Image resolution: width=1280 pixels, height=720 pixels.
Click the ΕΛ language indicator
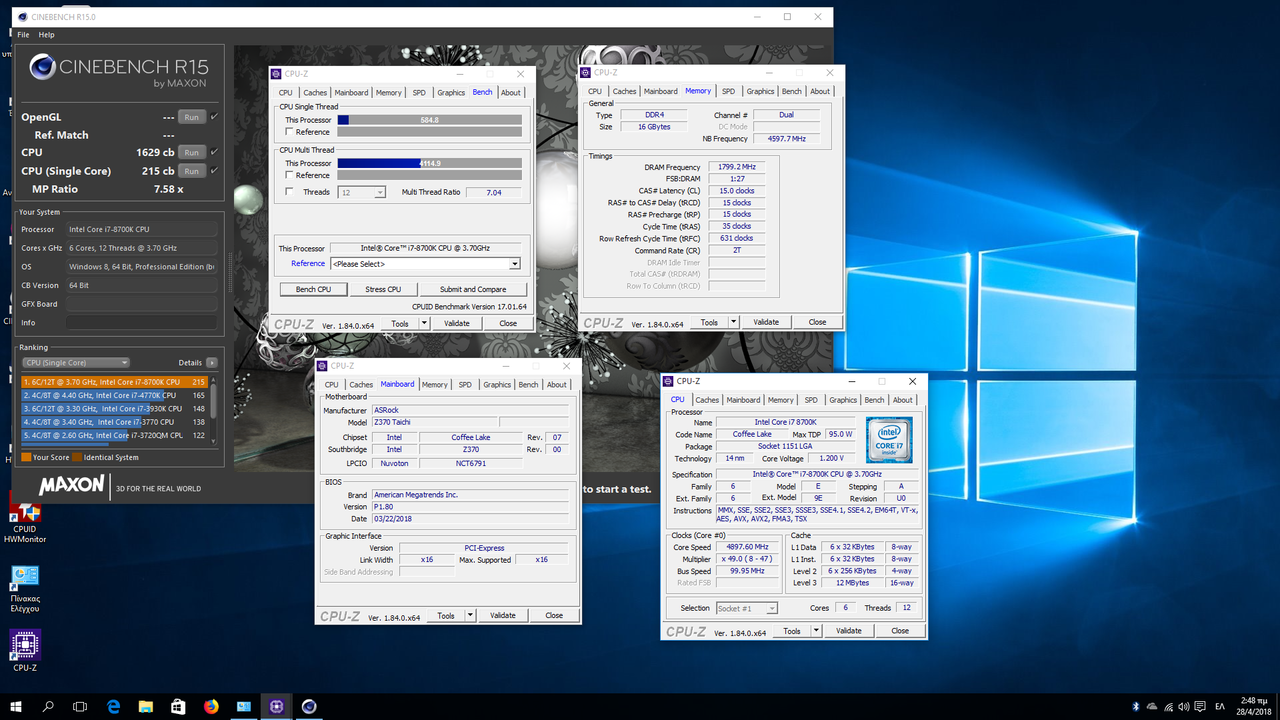coord(1219,706)
